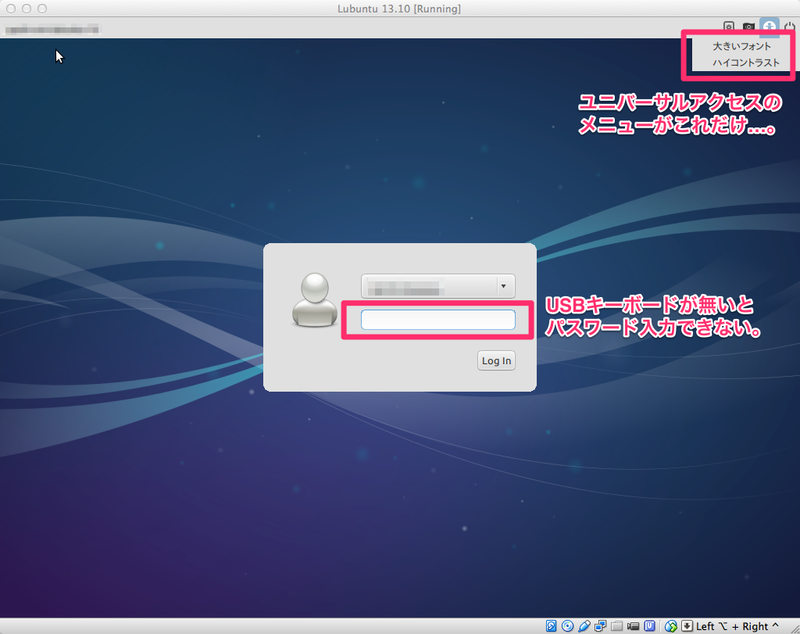Click the shared folders status icon
The width and height of the screenshot is (800, 634).
tap(617, 626)
